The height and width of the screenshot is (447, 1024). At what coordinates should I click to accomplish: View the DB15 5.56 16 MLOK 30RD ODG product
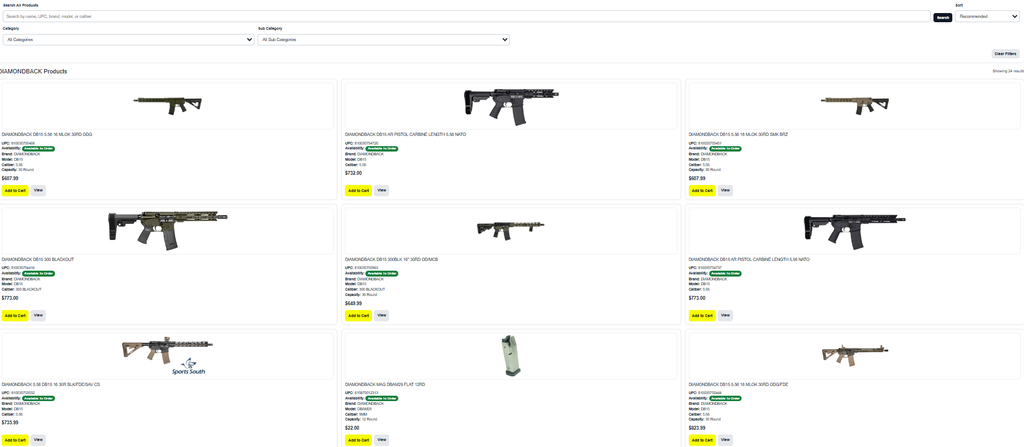click(x=38, y=191)
